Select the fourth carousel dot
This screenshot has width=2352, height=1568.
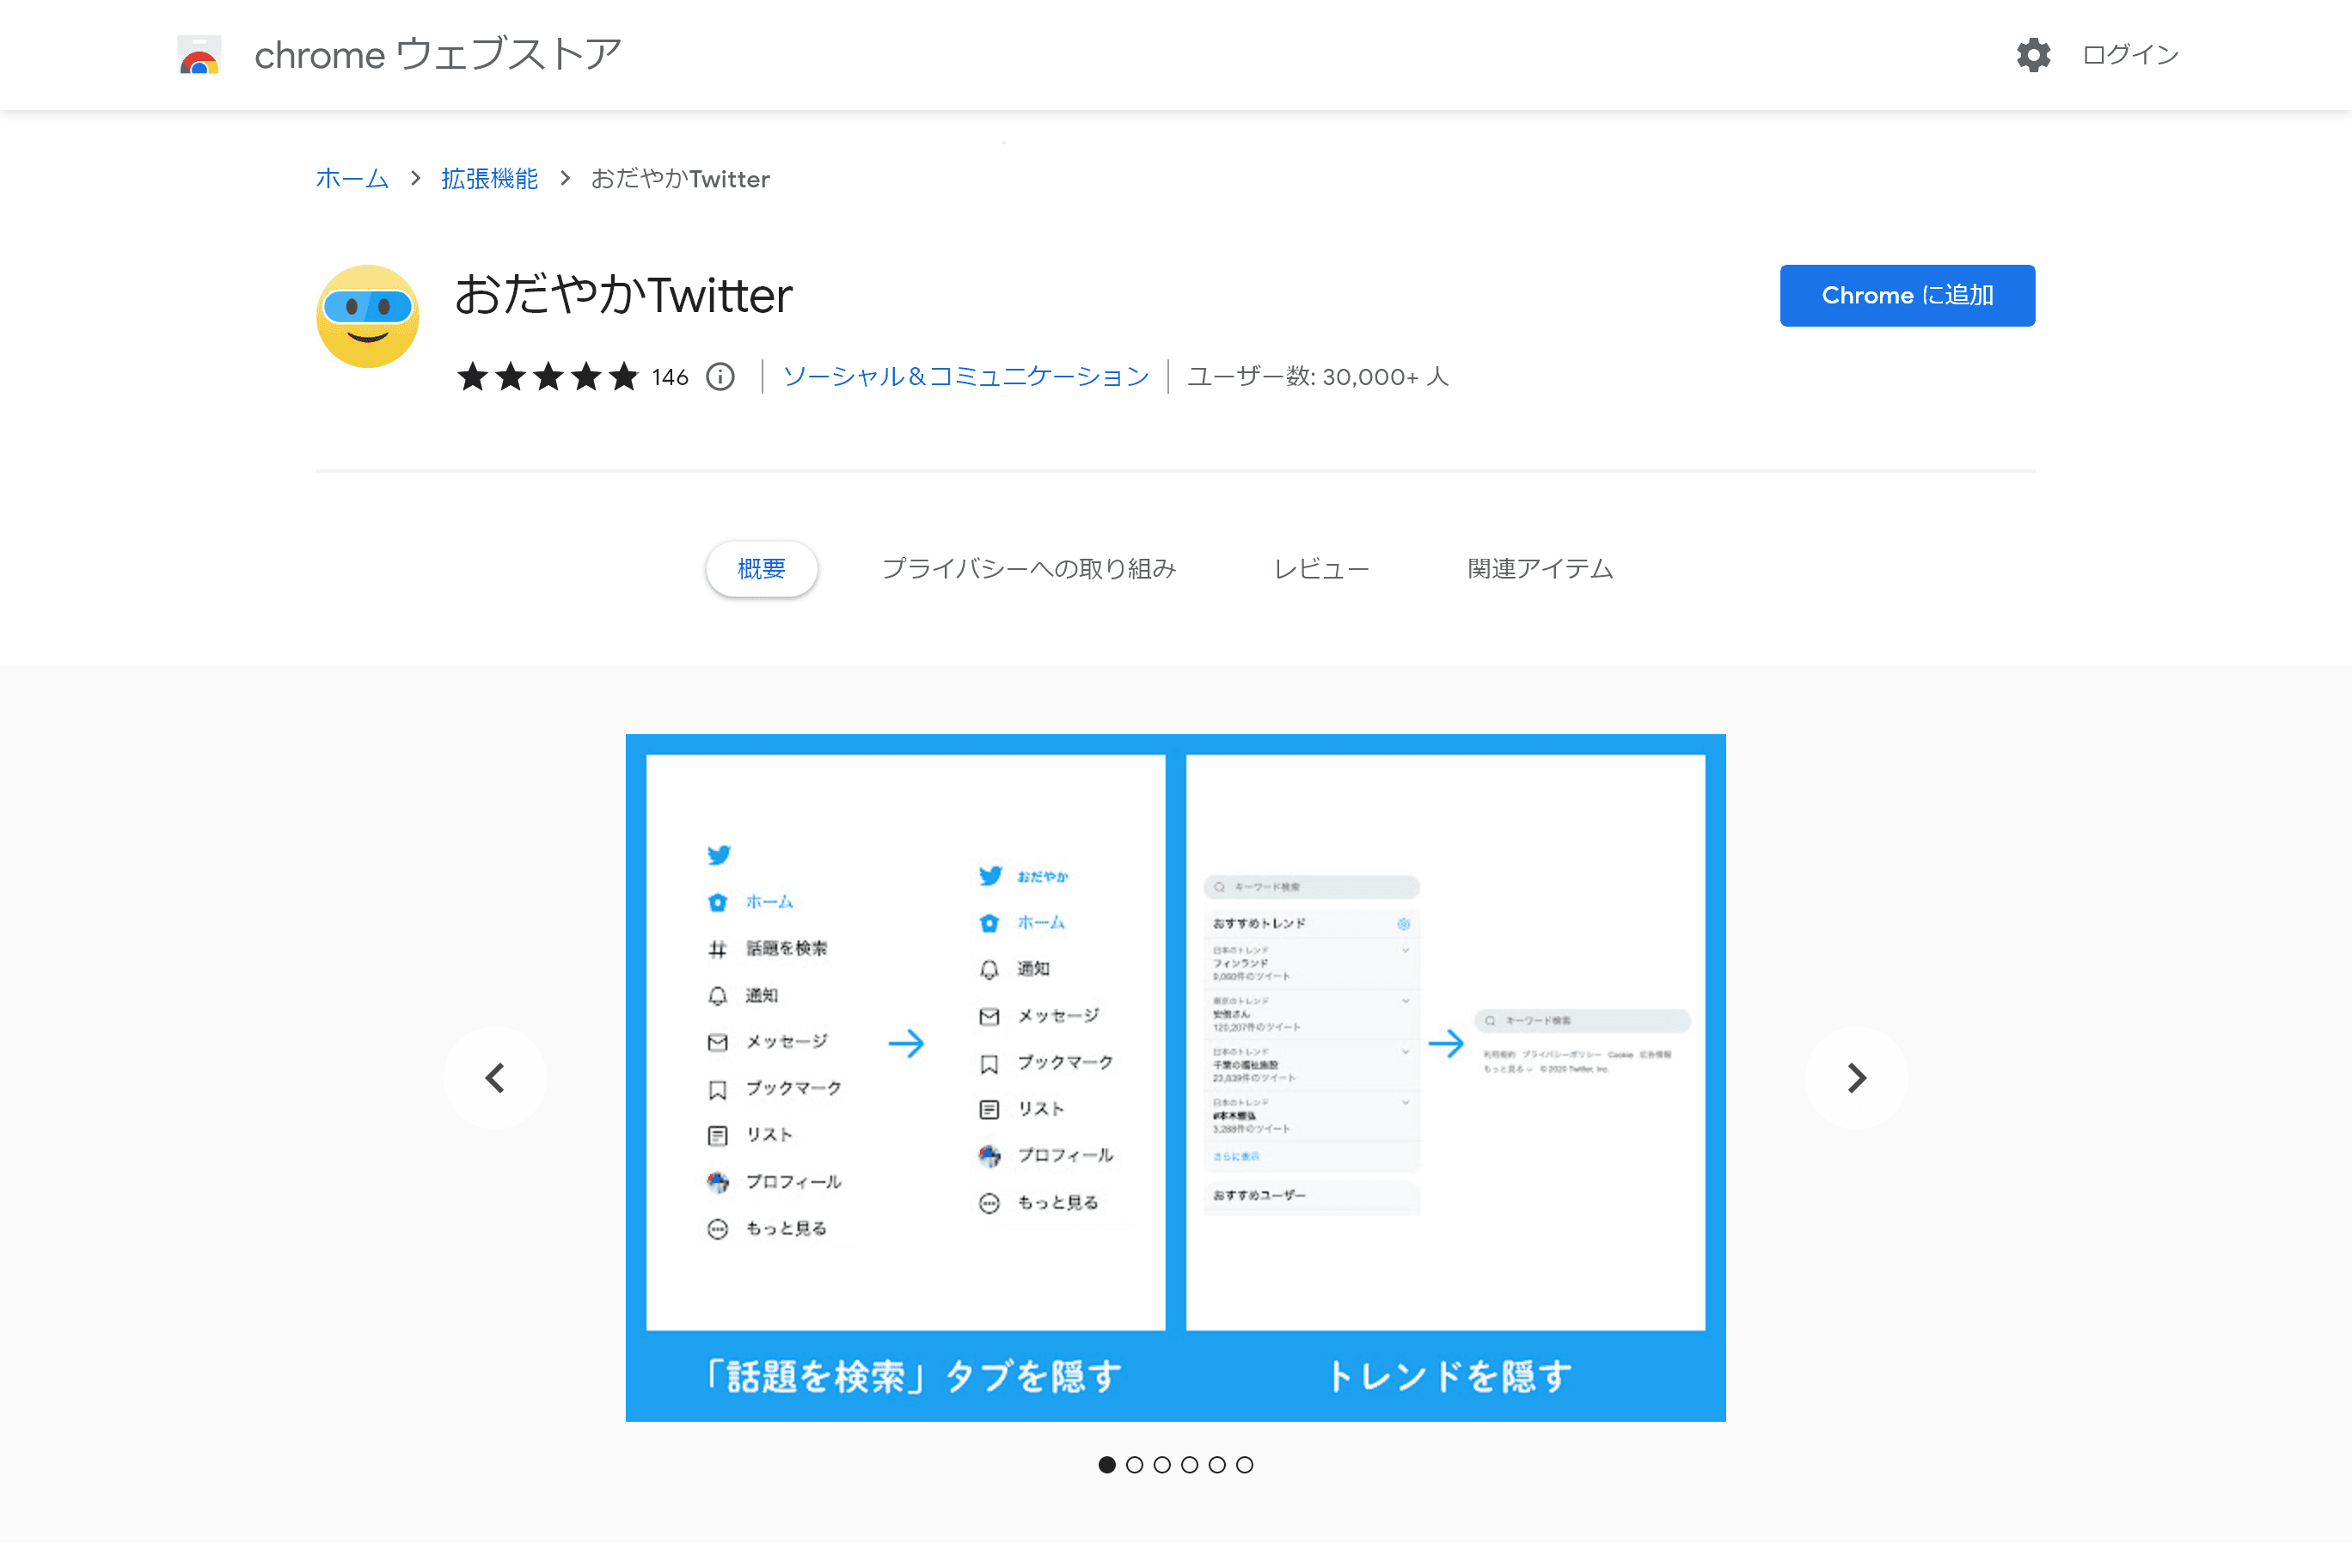coord(1189,1465)
